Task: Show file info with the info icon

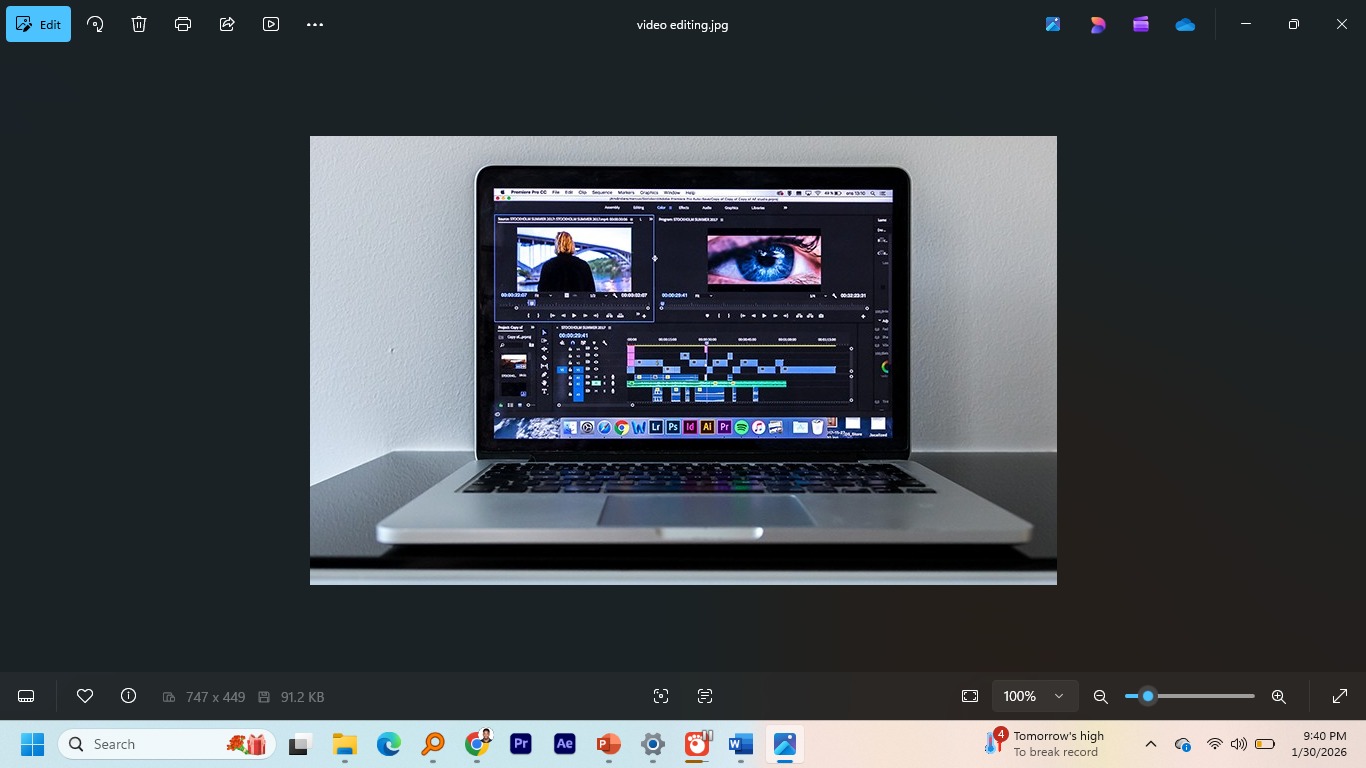Action: pos(128,696)
